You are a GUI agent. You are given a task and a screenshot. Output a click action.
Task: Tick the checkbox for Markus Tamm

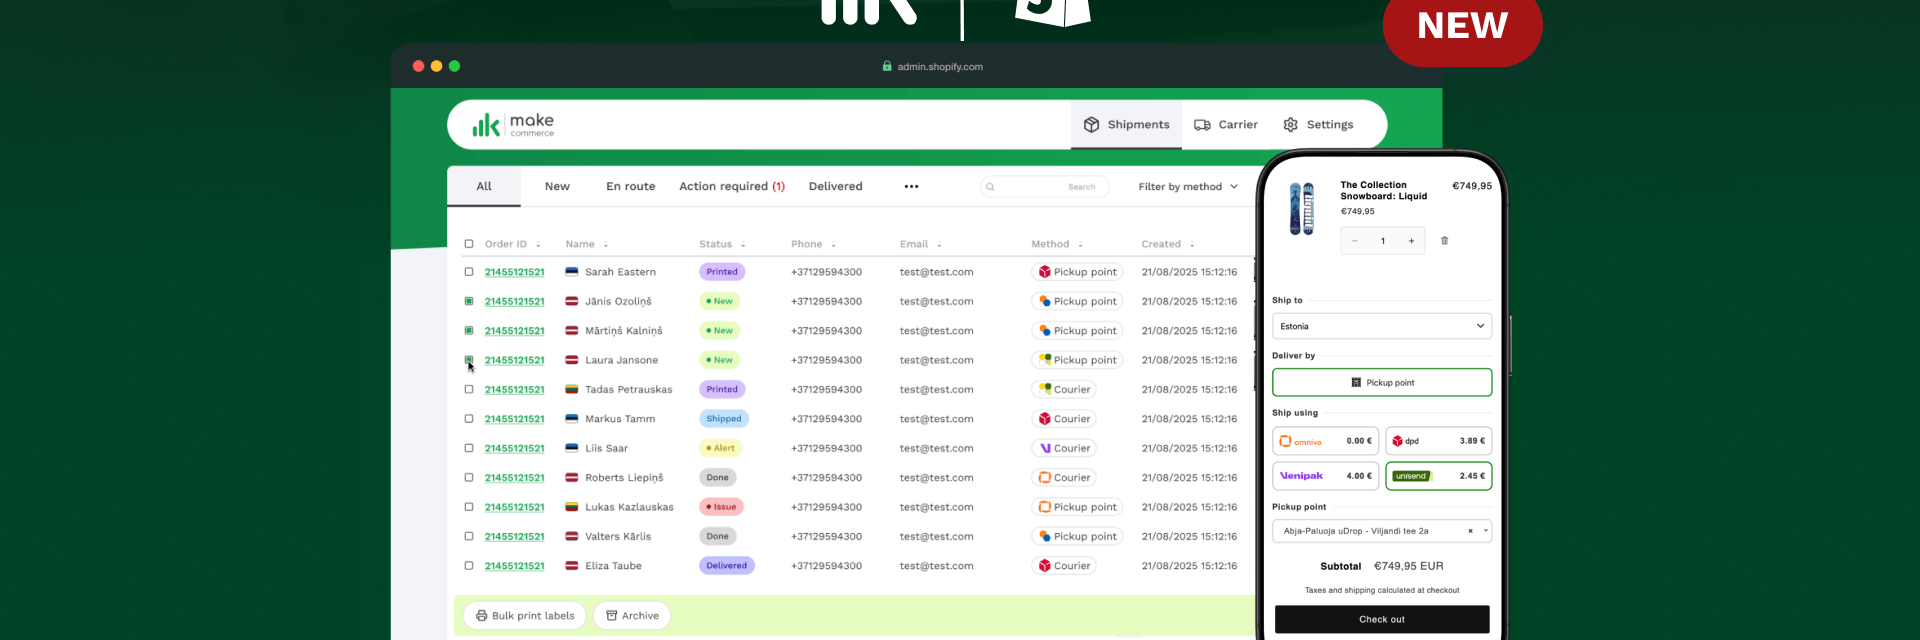(469, 419)
